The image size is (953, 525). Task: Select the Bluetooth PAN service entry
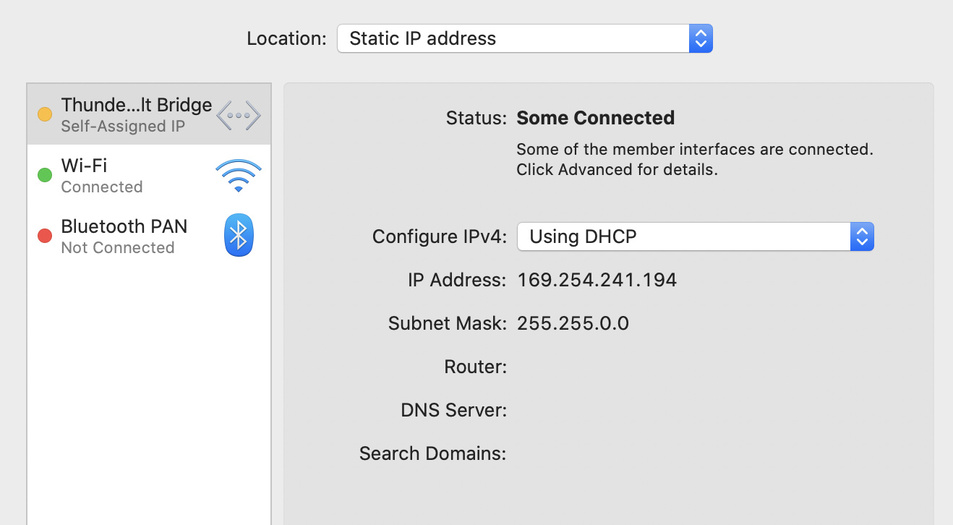pyautogui.click(x=124, y=226)
